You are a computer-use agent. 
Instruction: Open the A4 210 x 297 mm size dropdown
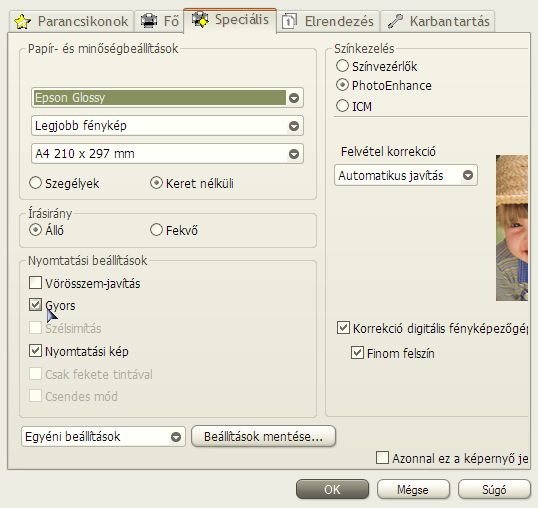[x=167, y=154]
